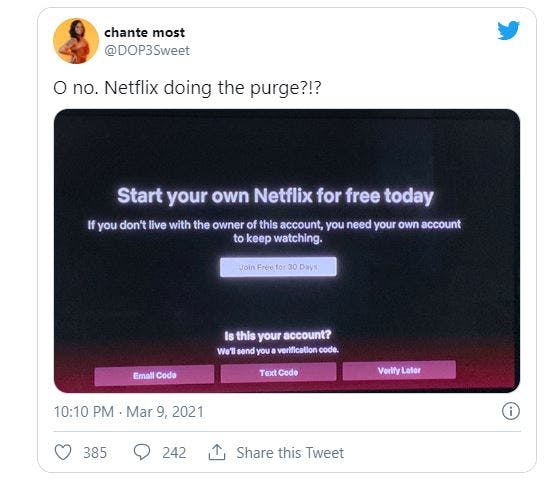Open chante most's profile avatar
The height and width of the screenshot is (480, 558).
pyautogui.click(x=76, y=41)
